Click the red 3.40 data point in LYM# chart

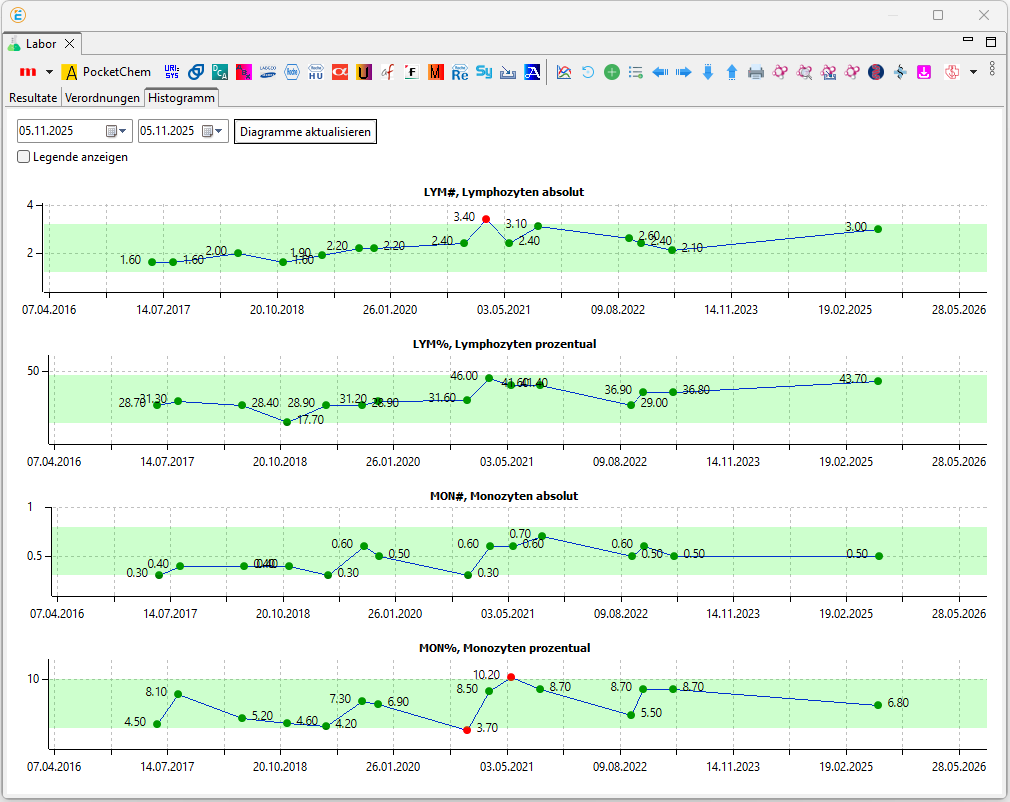point(486,219)
